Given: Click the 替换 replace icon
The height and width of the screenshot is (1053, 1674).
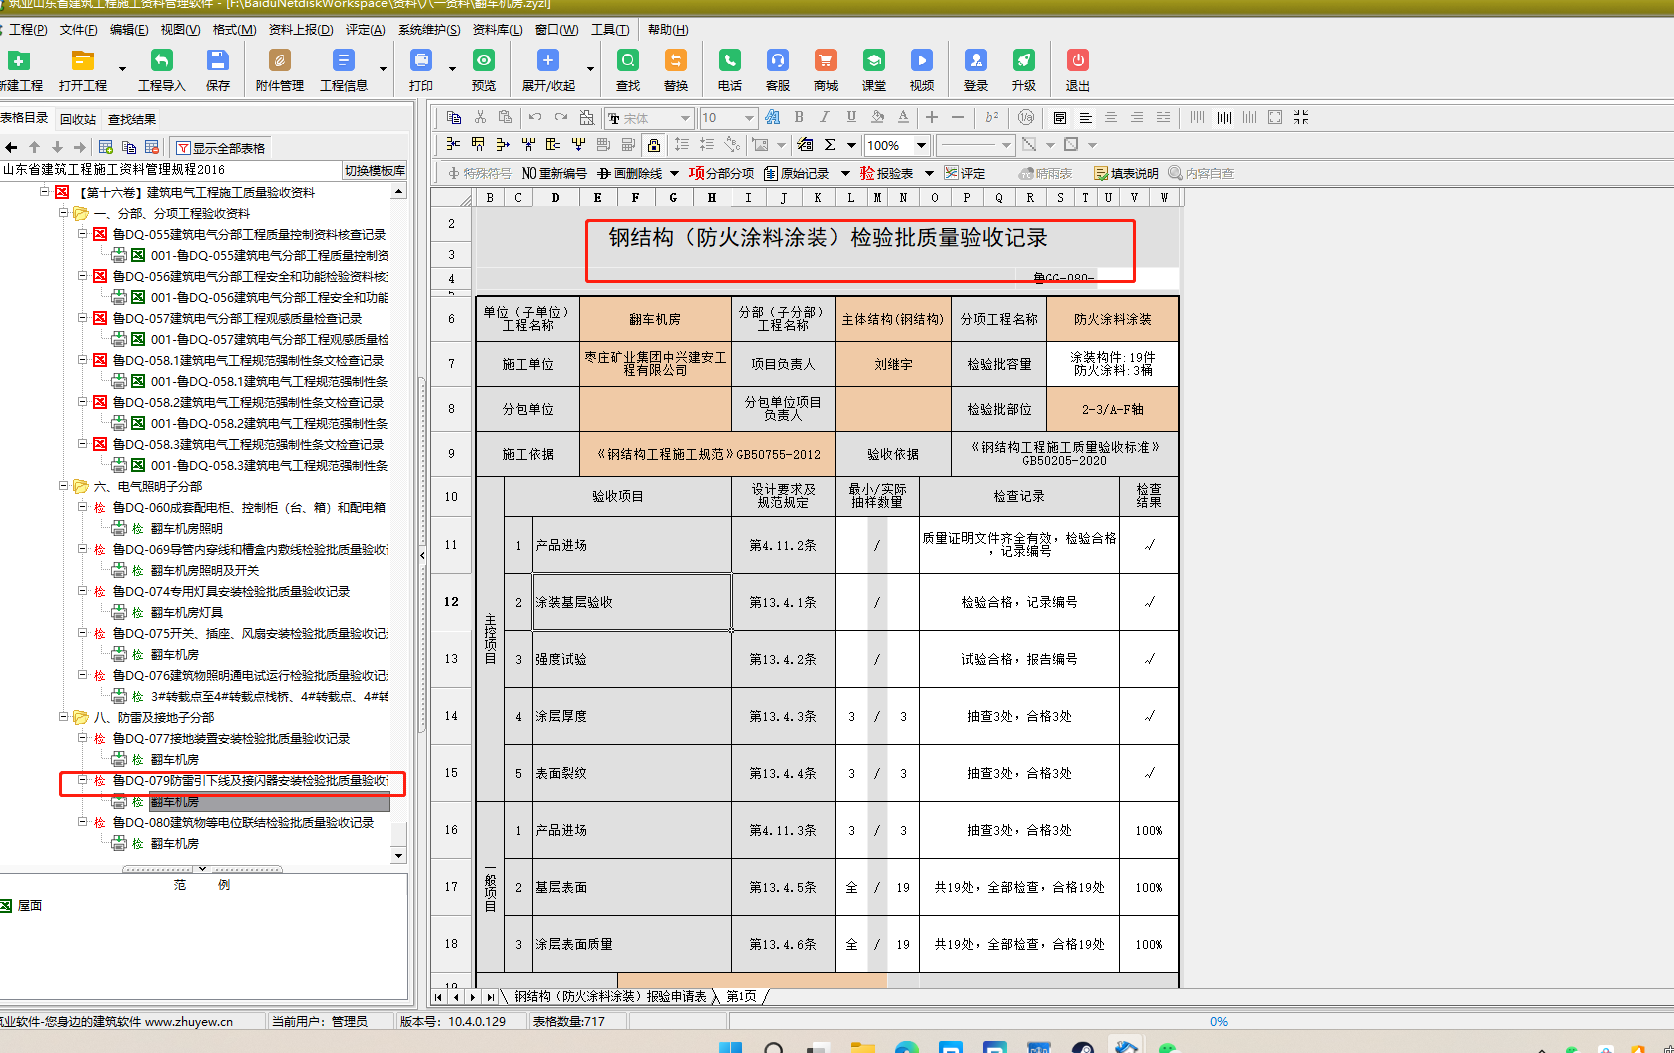Looking at the screenshot, I should tap(676, 61).
